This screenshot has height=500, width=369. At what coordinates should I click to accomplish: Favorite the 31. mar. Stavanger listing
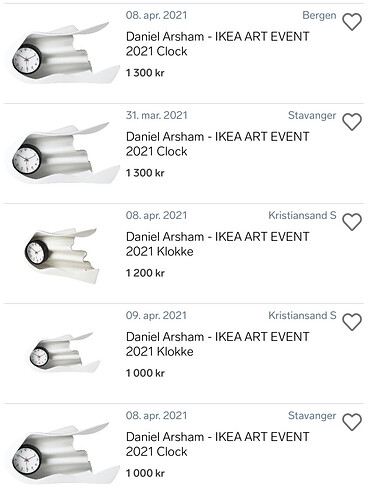[352, 122]
